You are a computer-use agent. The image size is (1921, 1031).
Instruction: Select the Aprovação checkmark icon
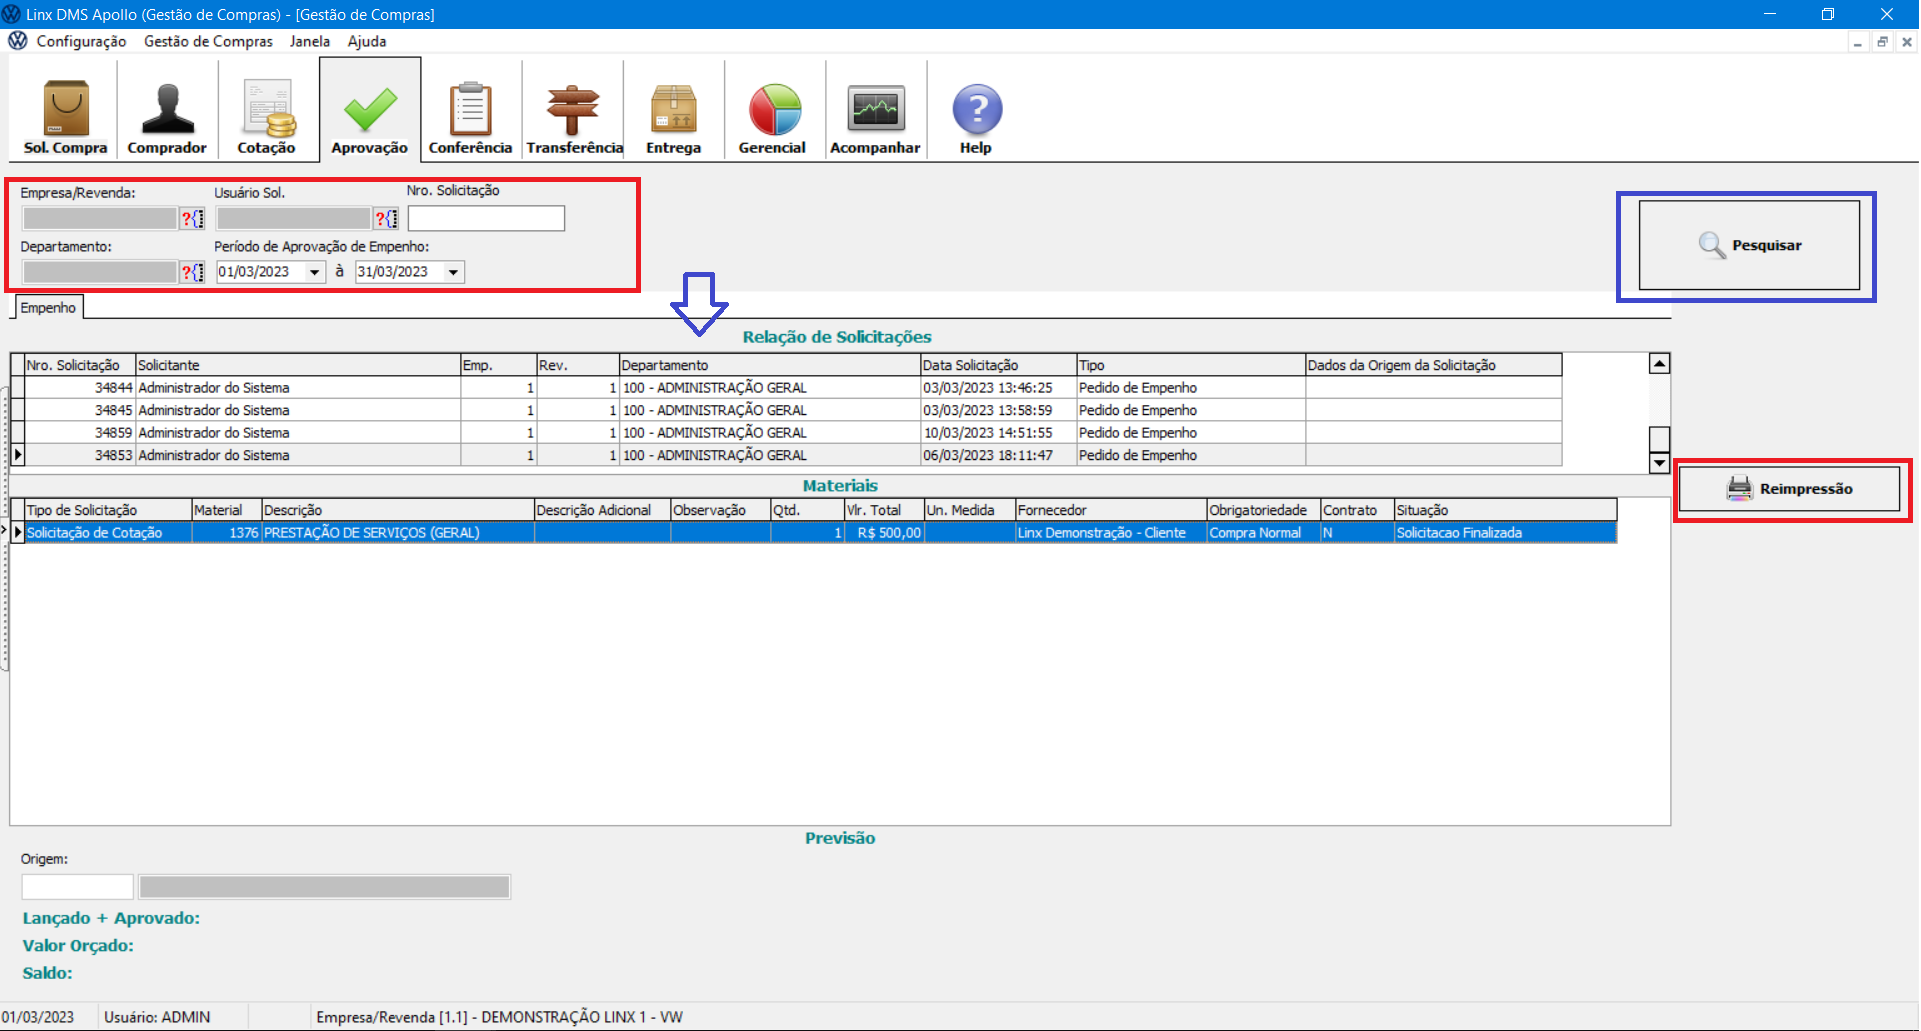click(x=370, y=111)
